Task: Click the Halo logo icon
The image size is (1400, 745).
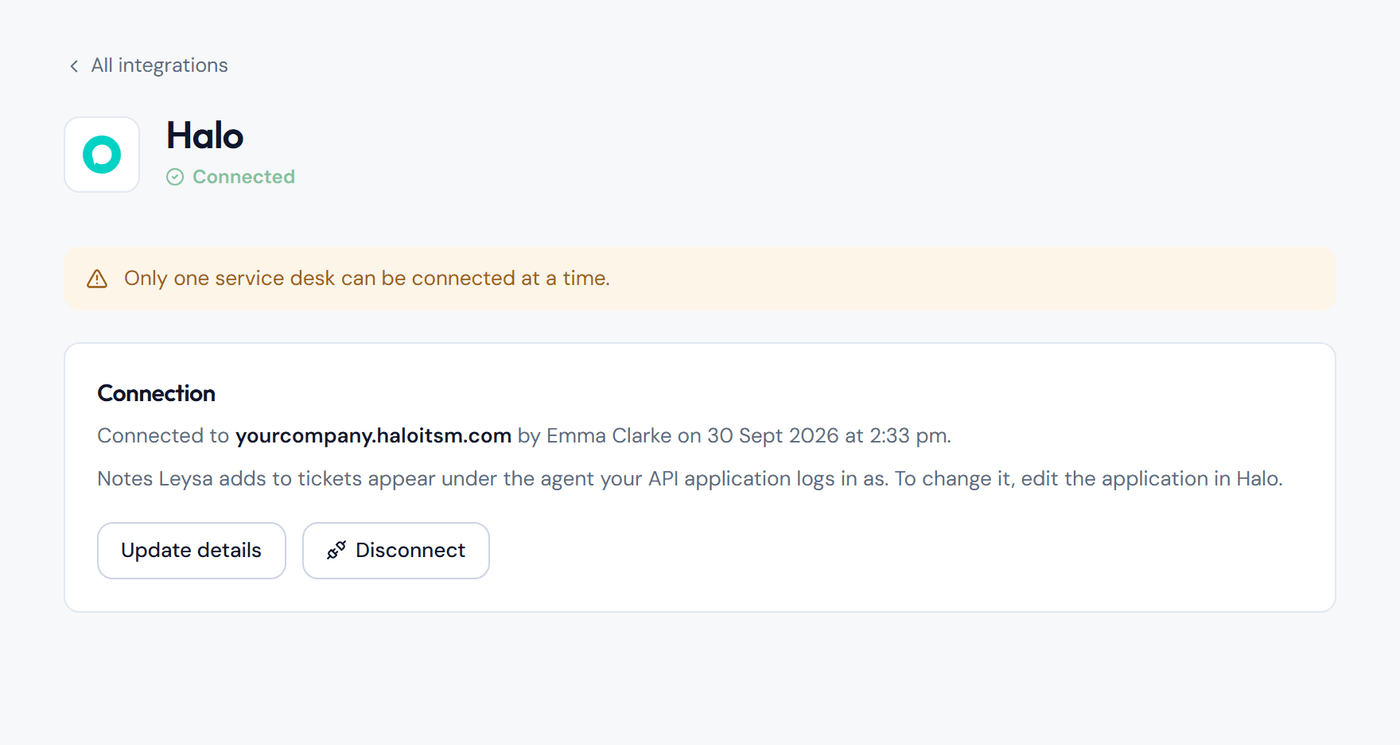Action: tap(102, 155)
